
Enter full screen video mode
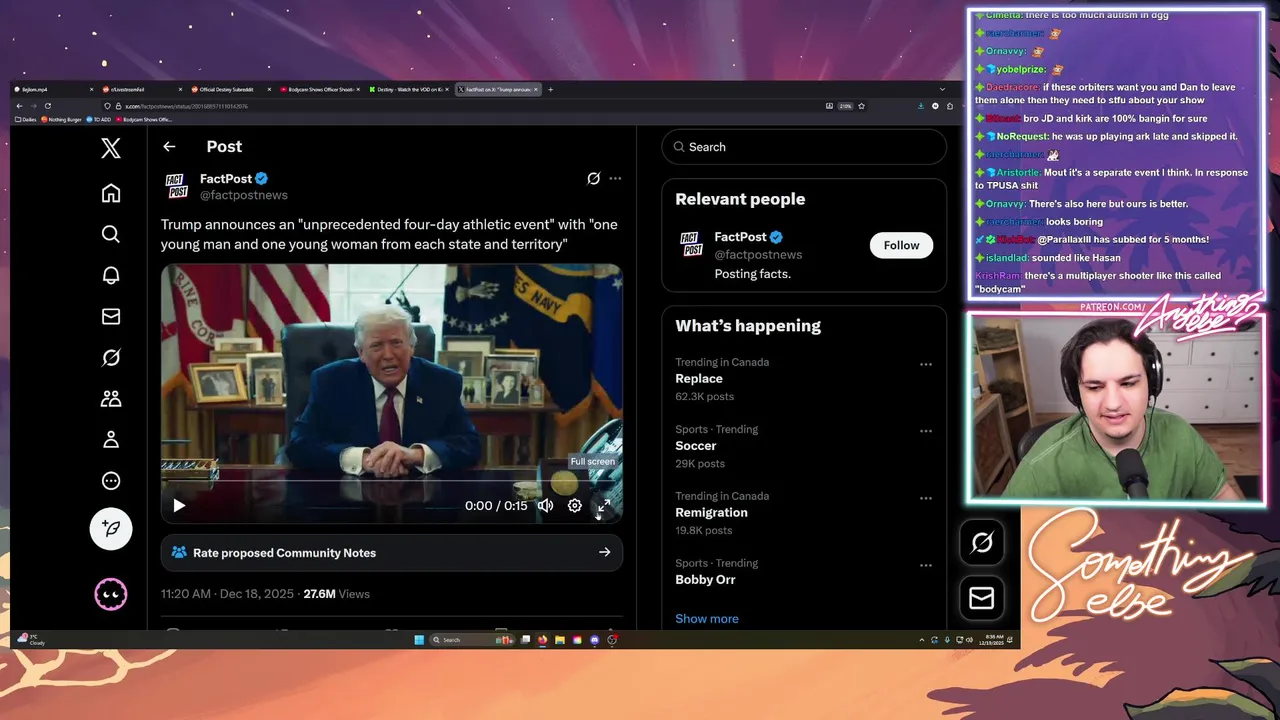point(604,505)
